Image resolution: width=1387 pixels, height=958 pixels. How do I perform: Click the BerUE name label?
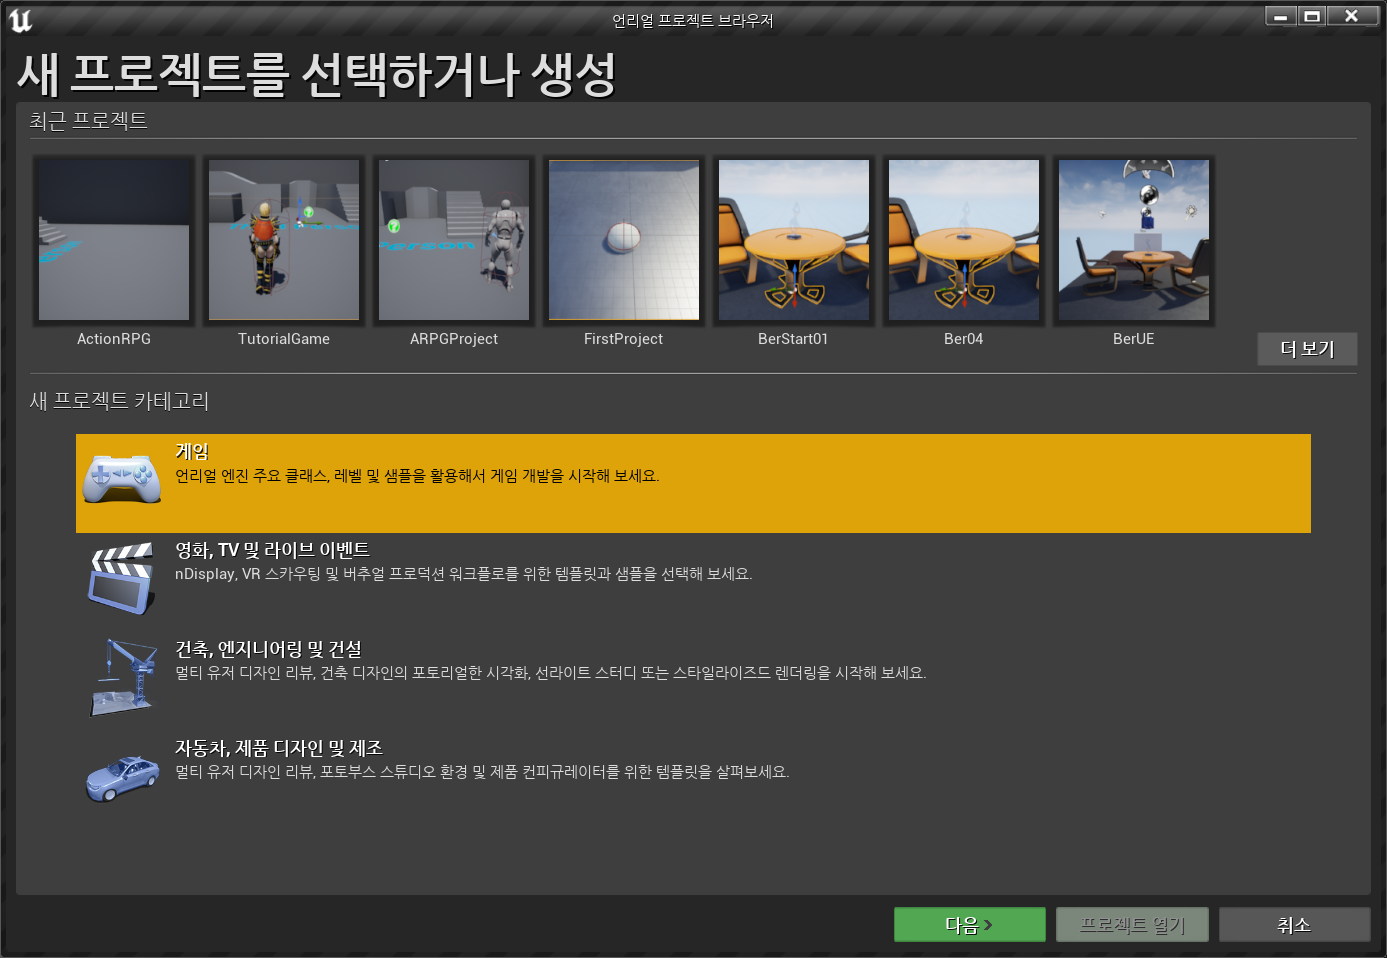[x=1134, y=339]
